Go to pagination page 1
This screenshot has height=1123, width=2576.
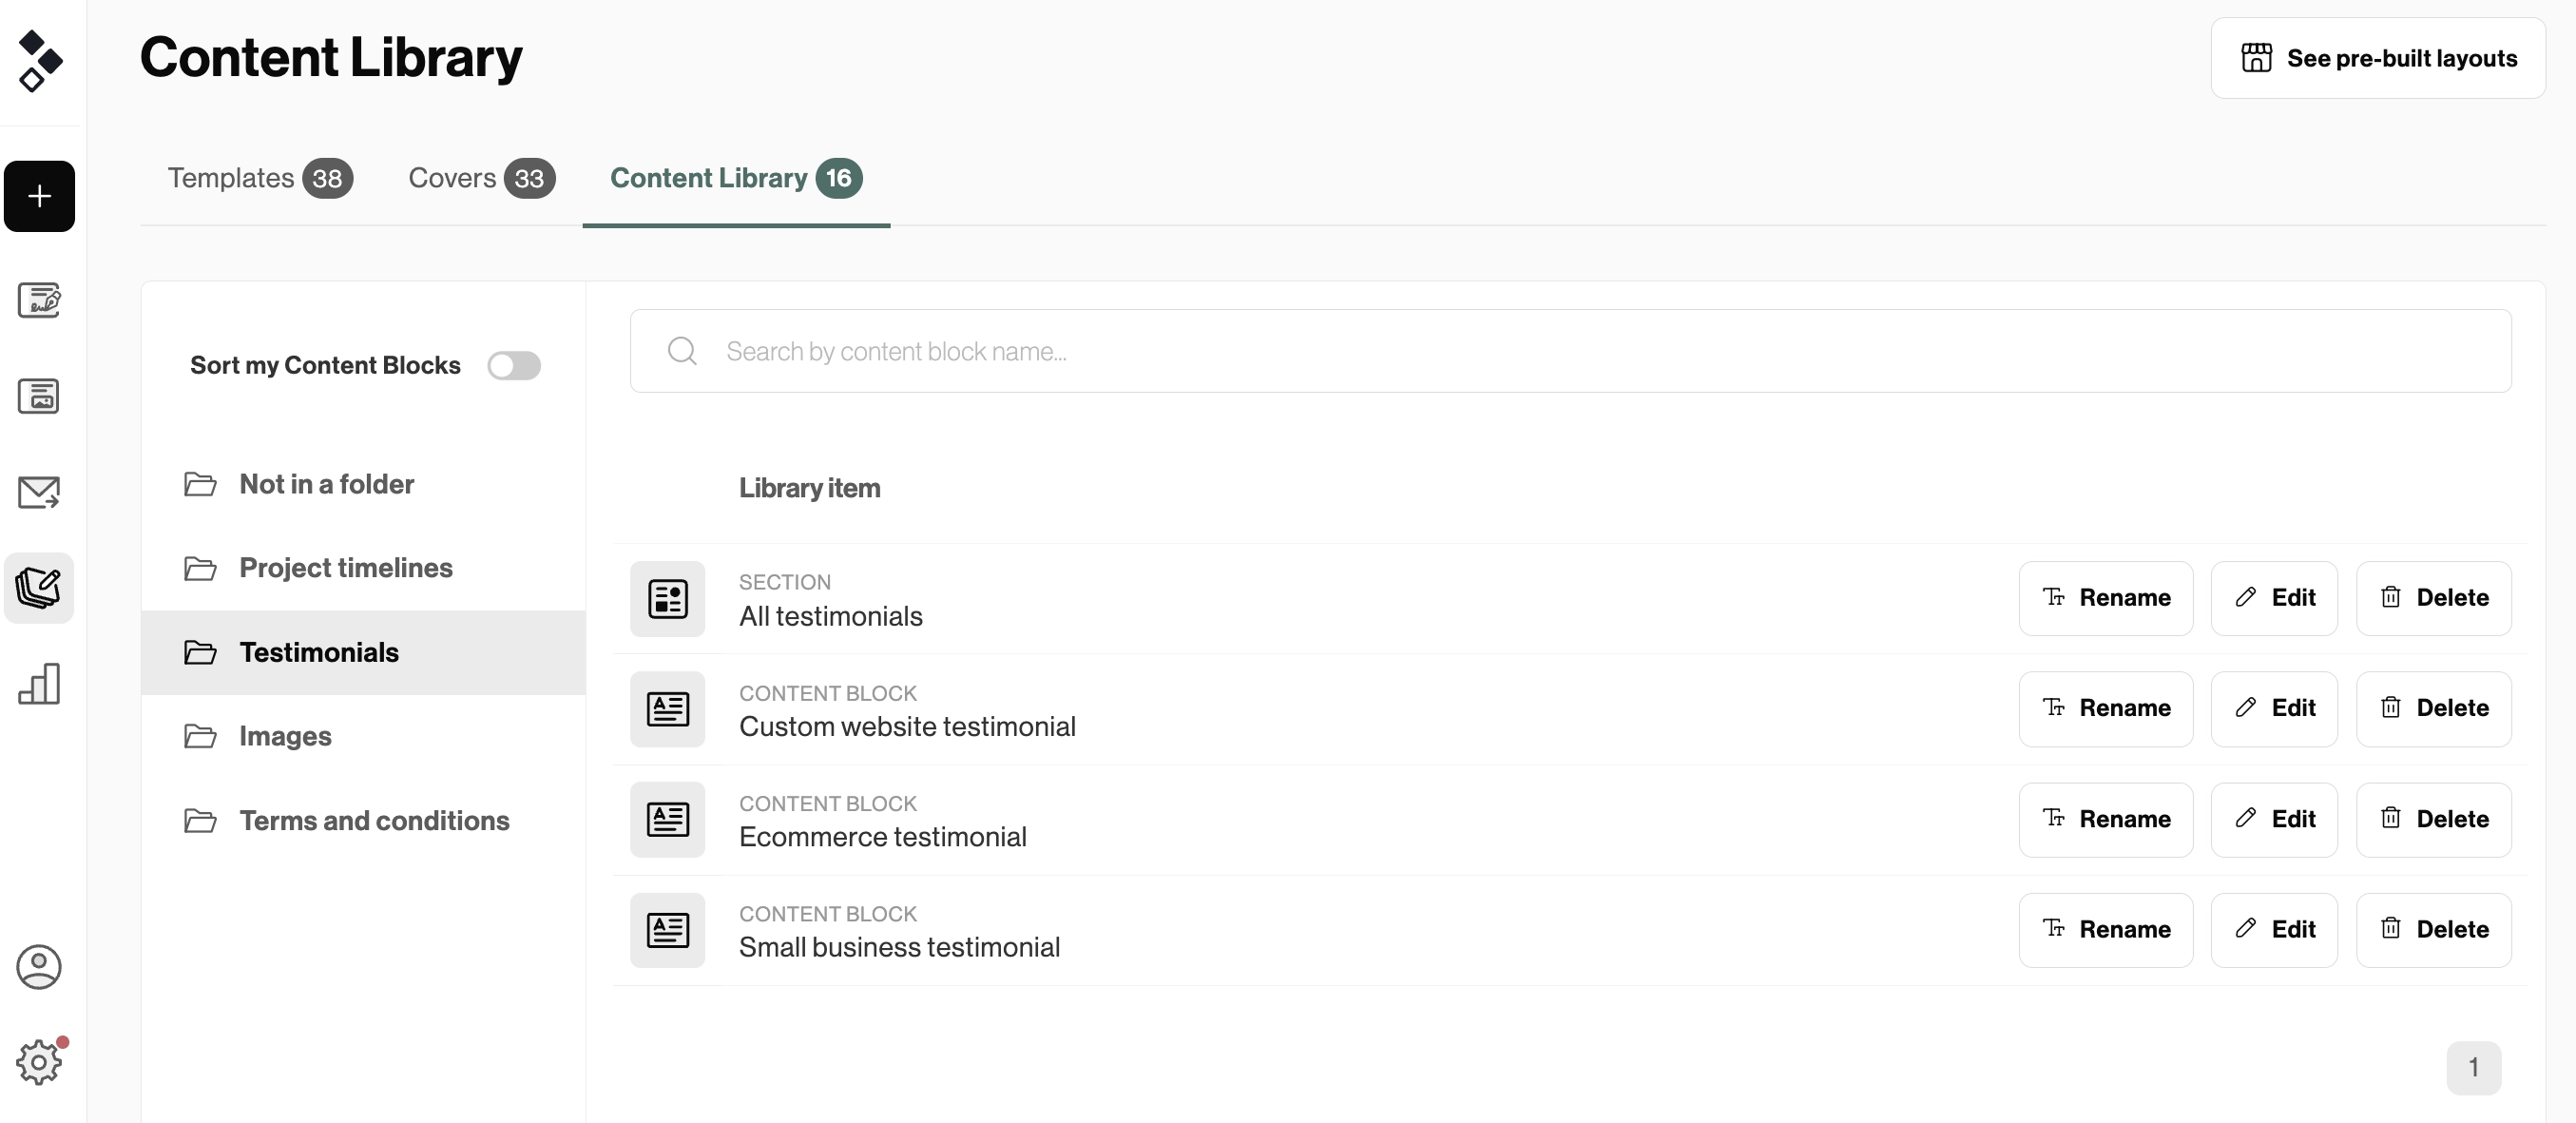(x=2474, y=1068)
